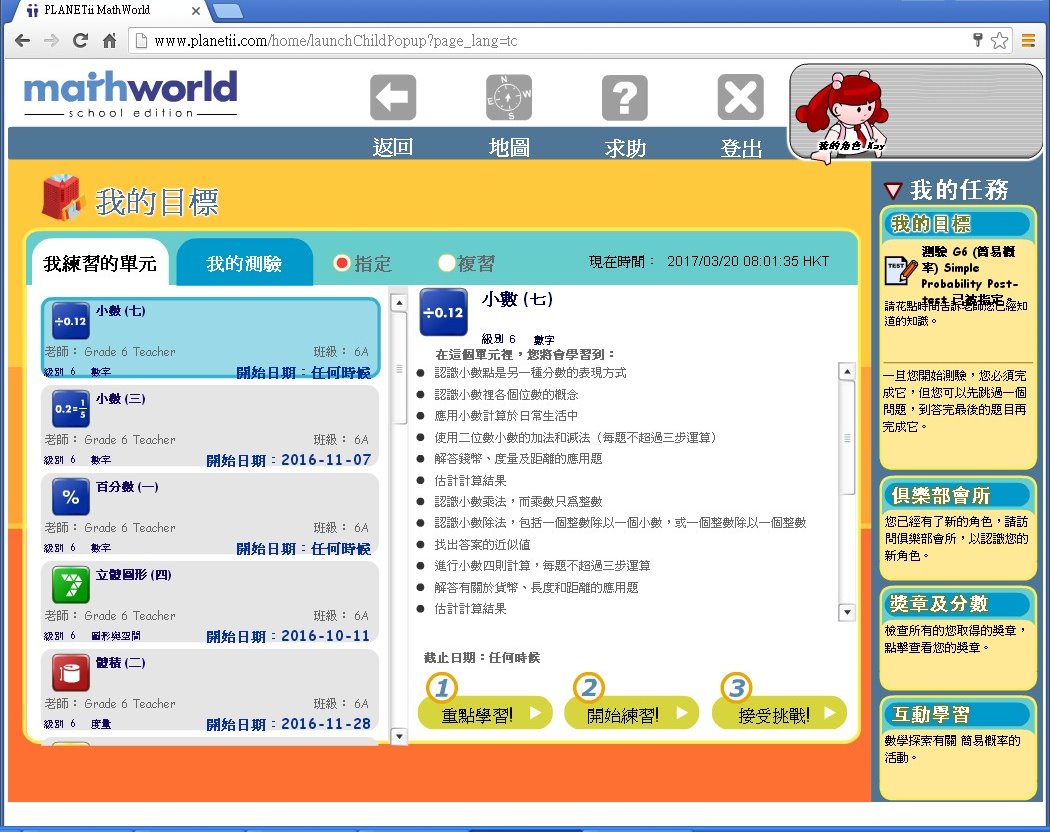
Task: Click the 登出 logout X icon
Action: 741,98
